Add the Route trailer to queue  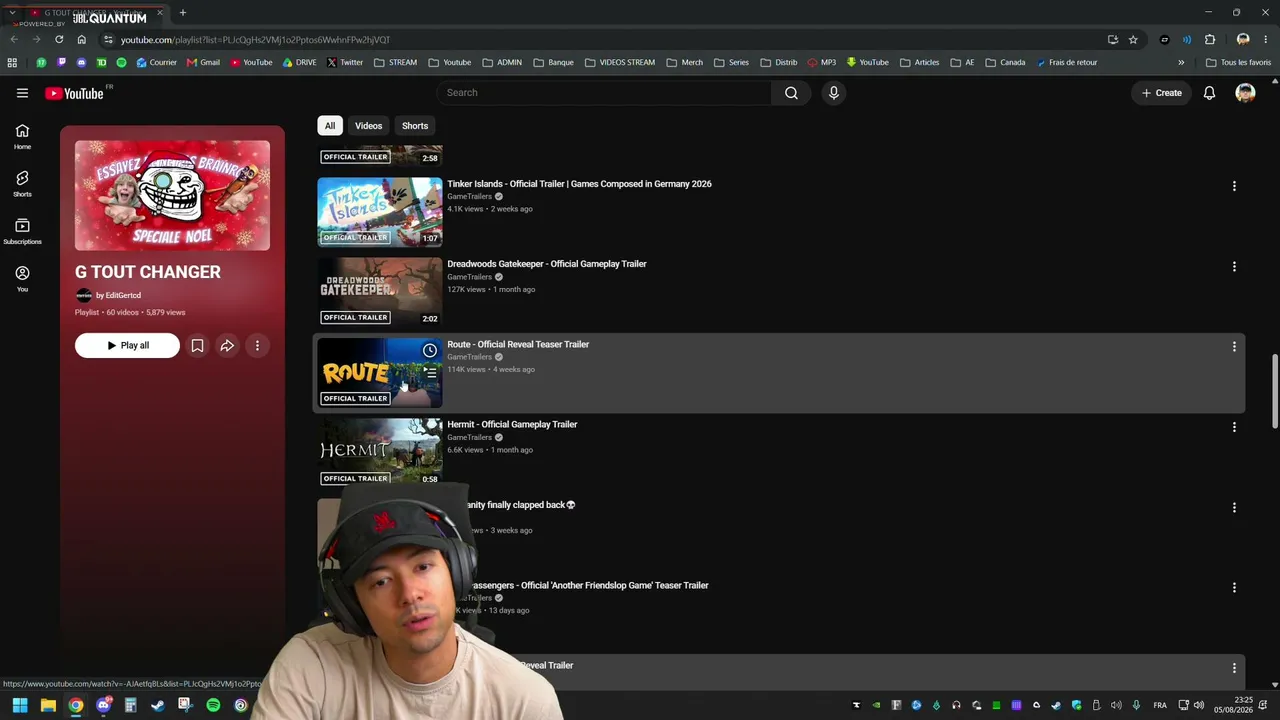click(x=430, y=372)
